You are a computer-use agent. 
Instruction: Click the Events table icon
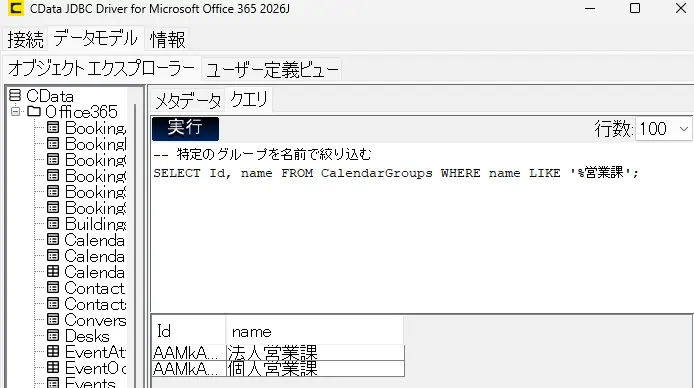[x=53, y=383]
